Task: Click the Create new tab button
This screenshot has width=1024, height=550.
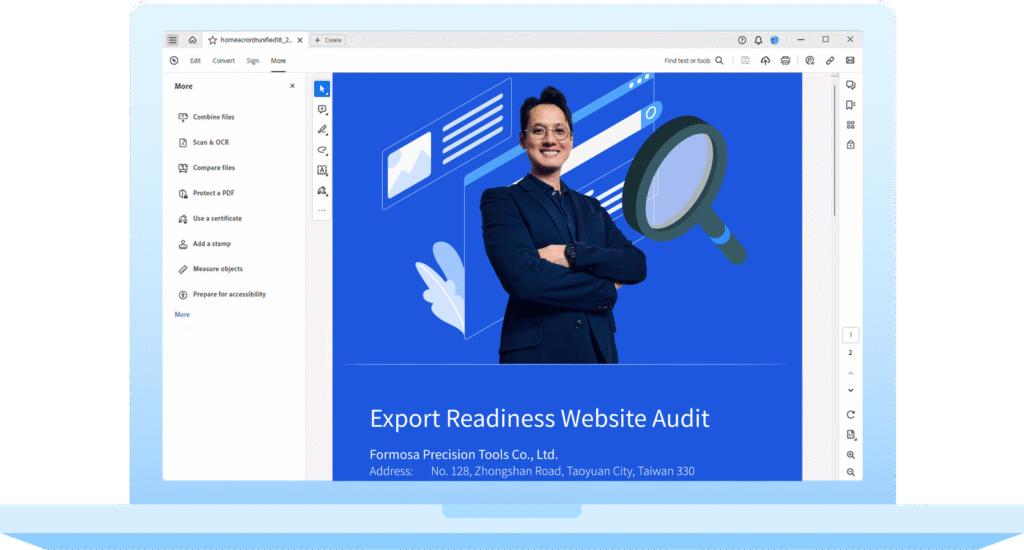Action: [328, 40]
